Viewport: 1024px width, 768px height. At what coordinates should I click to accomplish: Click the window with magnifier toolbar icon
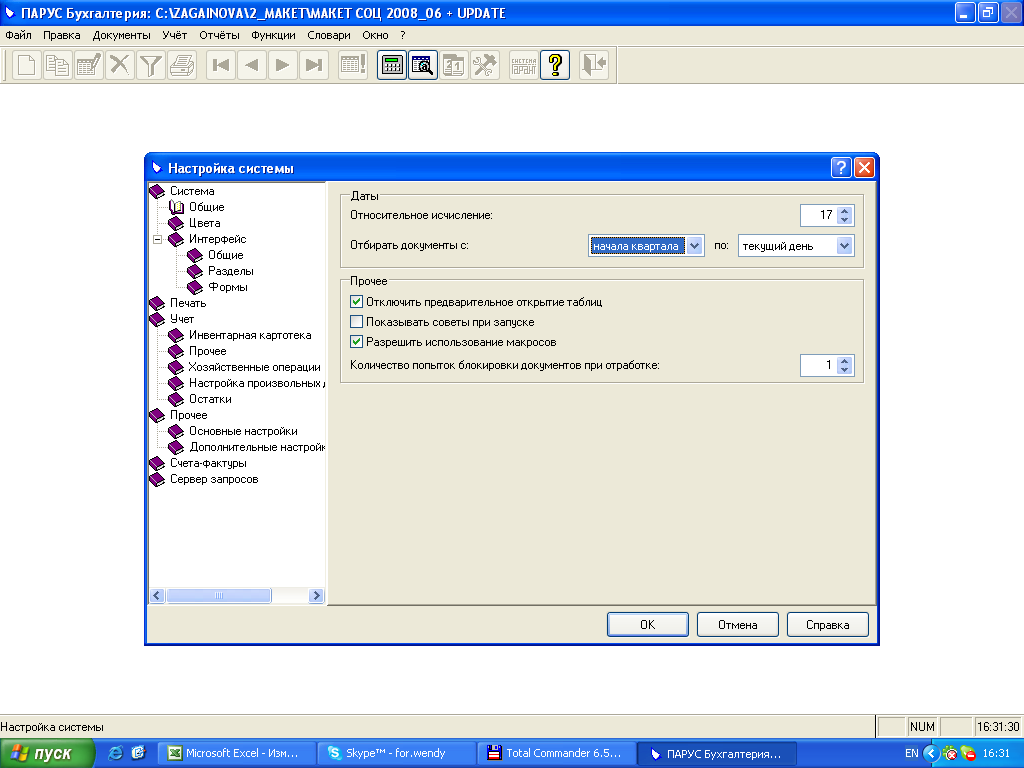[423, 65]
